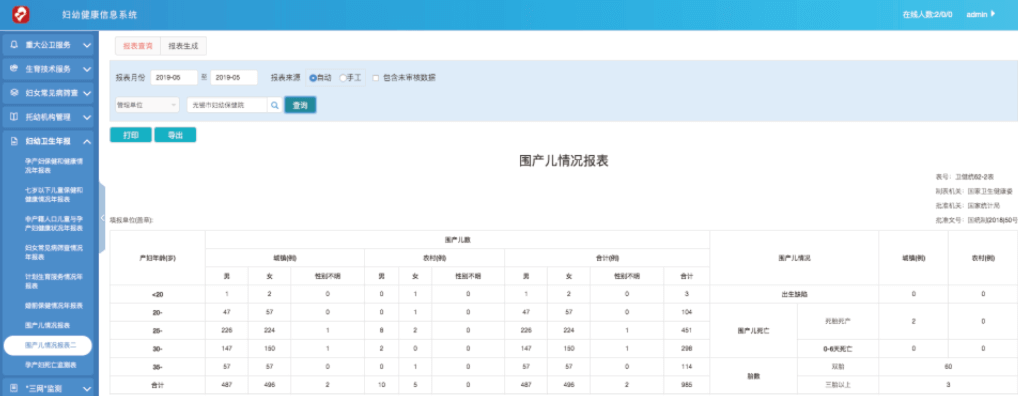
Task: Click the end month field after 至
Action: [x=234, y=77]
